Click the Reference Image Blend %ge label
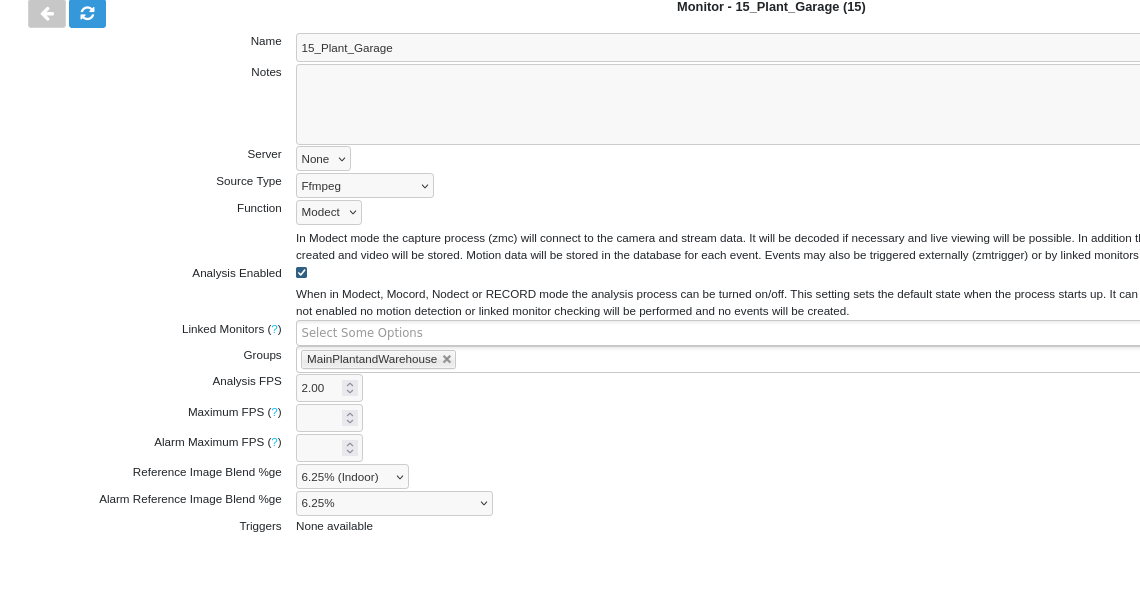Image resolution: width=1140 pixels, height=596 pixels. (x=207, y=472)
